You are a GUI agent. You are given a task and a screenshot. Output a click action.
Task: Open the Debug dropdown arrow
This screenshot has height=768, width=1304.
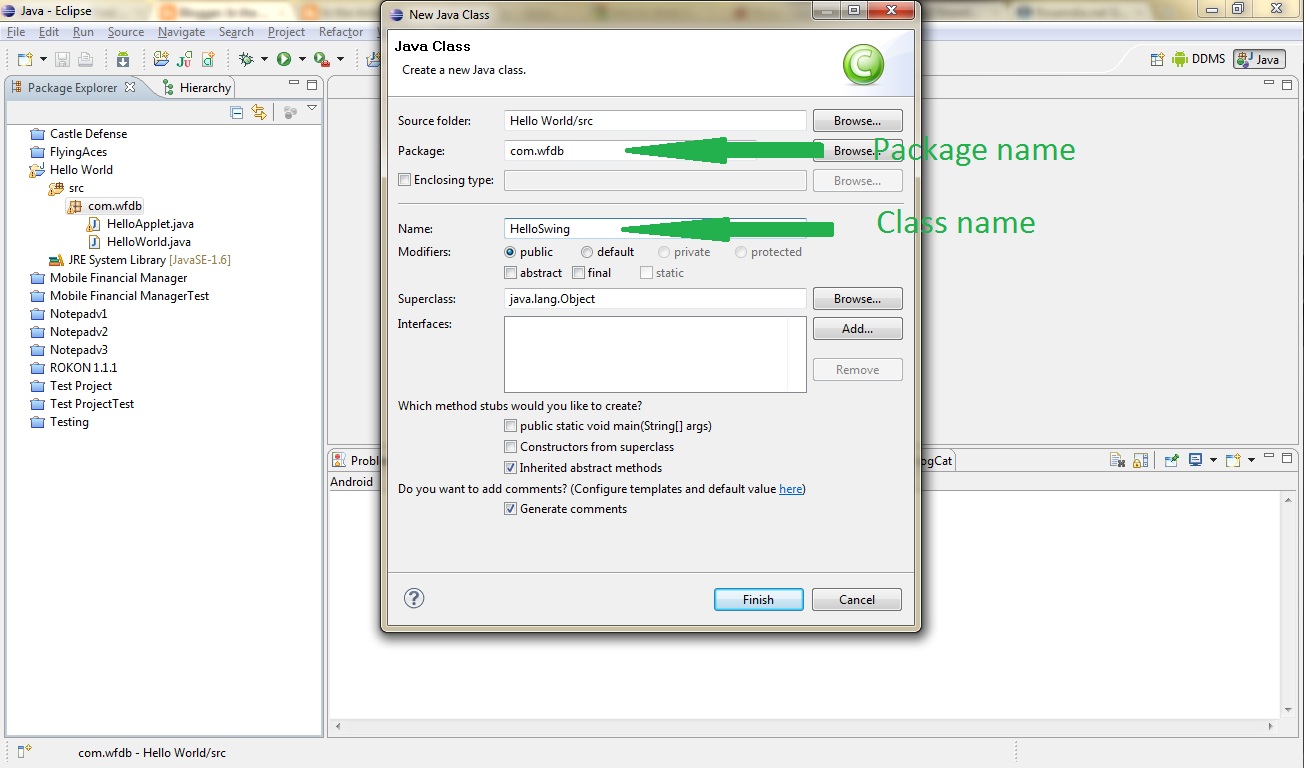(264, 60)
